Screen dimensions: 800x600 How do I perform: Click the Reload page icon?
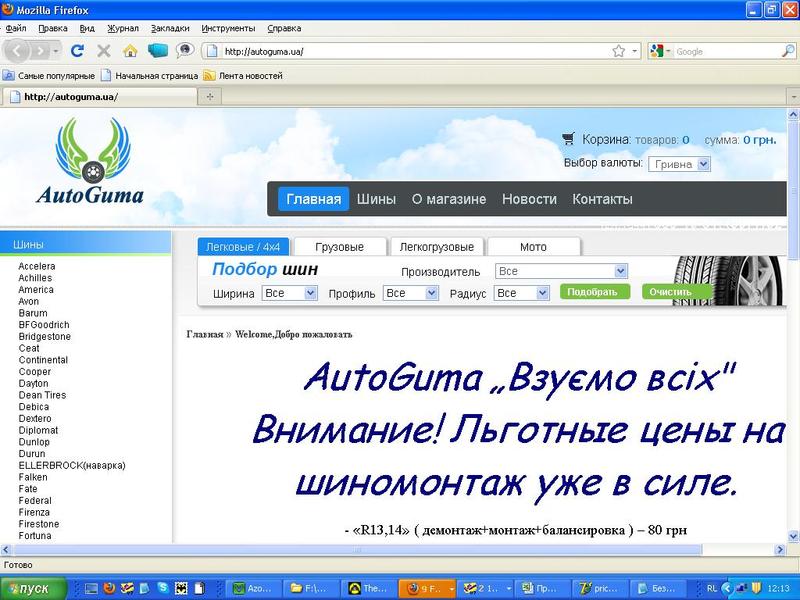[x=77, y=51]
